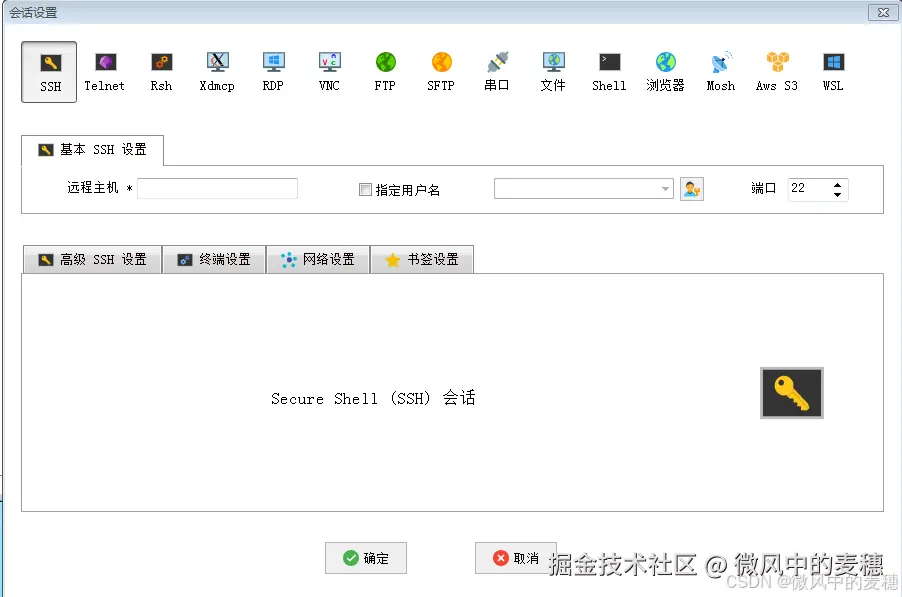Open the username dropdown list
The height and width of the screenshot is (597, 902).
[x=663, y=188]
